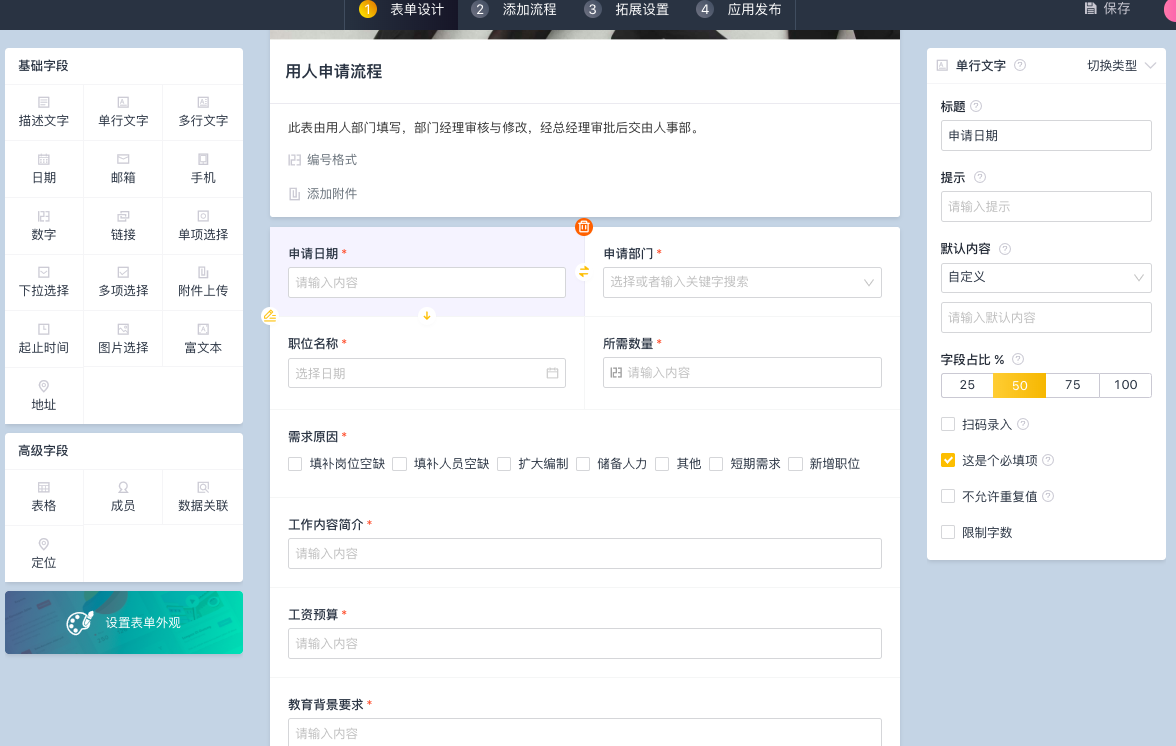1176x746 pixels.
Task: Click the swap field arrows icon
Action: click(584, 272)
